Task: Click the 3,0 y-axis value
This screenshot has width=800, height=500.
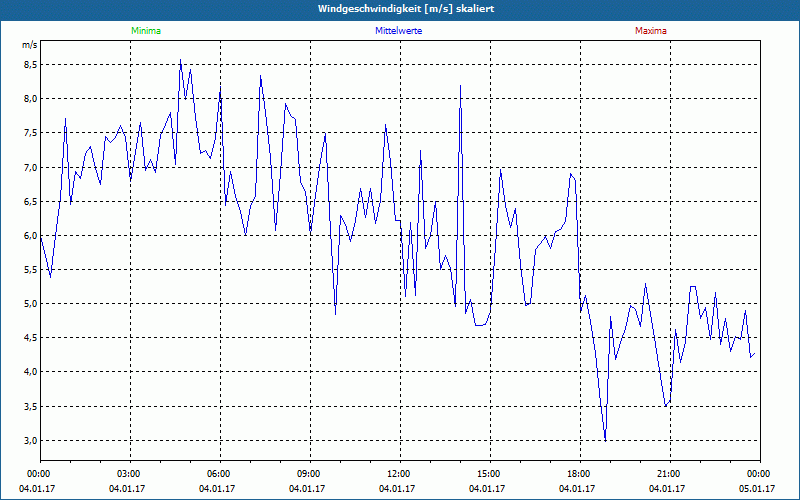Action: [31, 441]
